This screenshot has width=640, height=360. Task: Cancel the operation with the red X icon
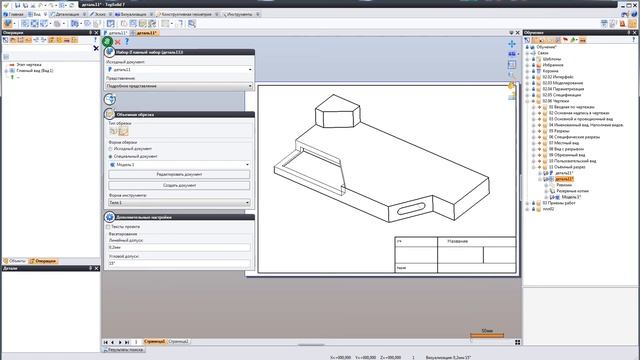[118, 42]
